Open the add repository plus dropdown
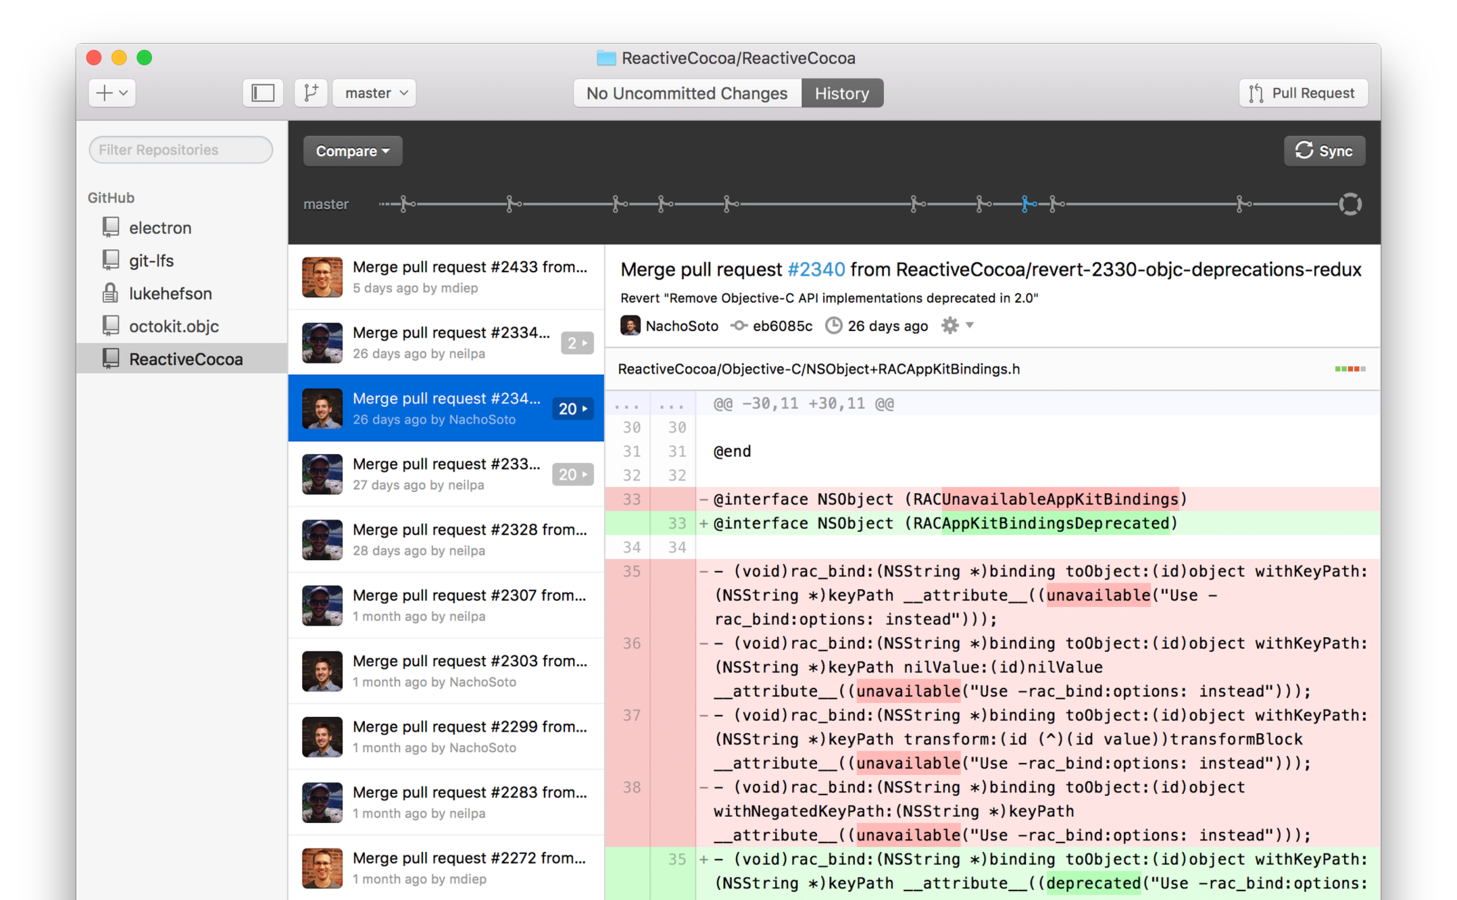The image size is (1457, 900). point(111,93)
